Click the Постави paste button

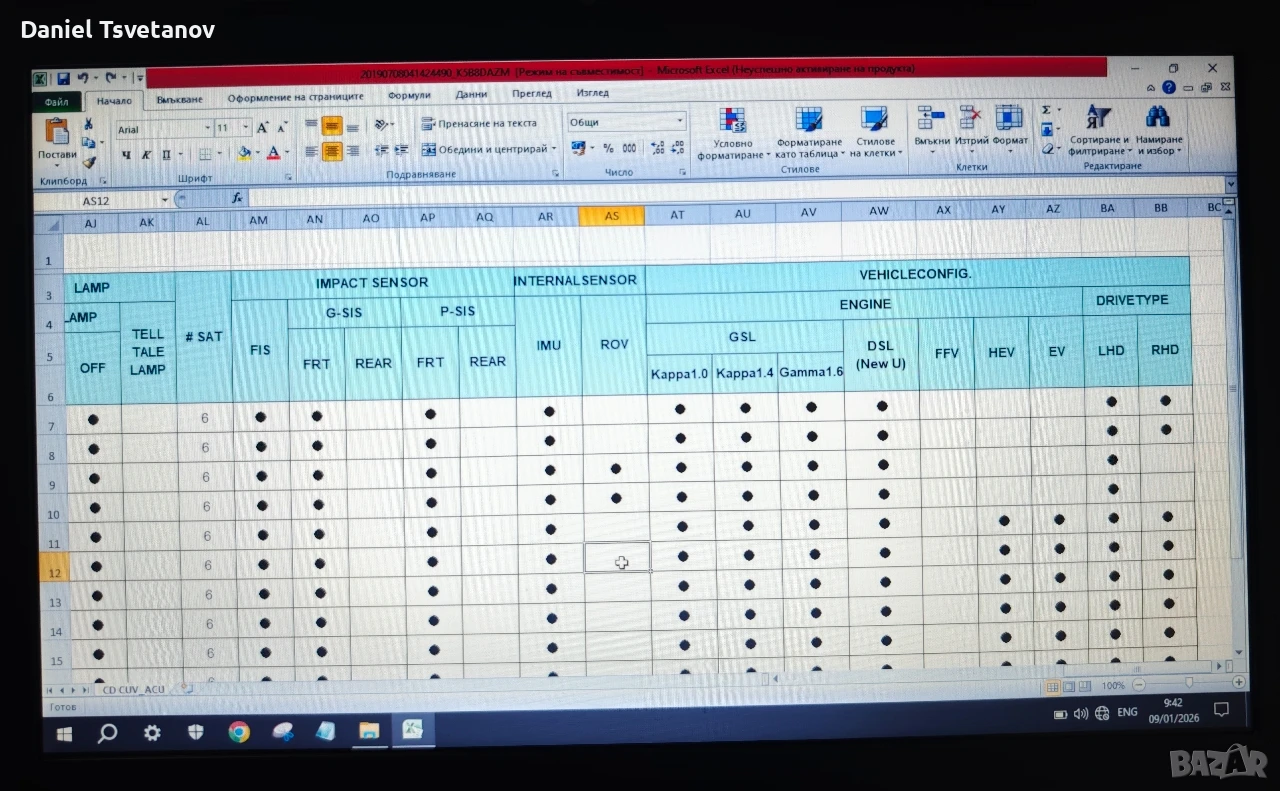57,141
